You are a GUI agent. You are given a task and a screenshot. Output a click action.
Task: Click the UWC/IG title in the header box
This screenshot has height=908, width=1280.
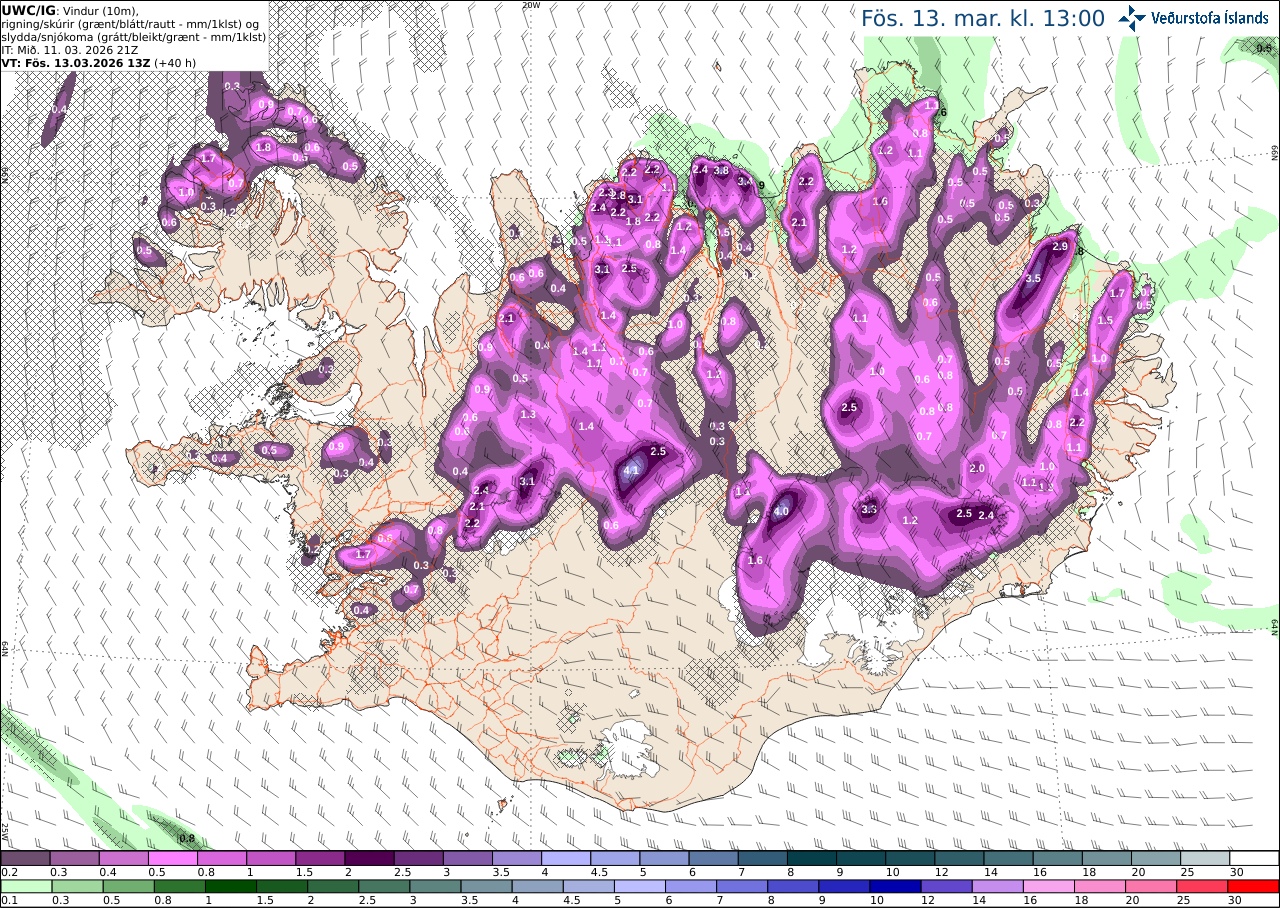tap(29, 10)
